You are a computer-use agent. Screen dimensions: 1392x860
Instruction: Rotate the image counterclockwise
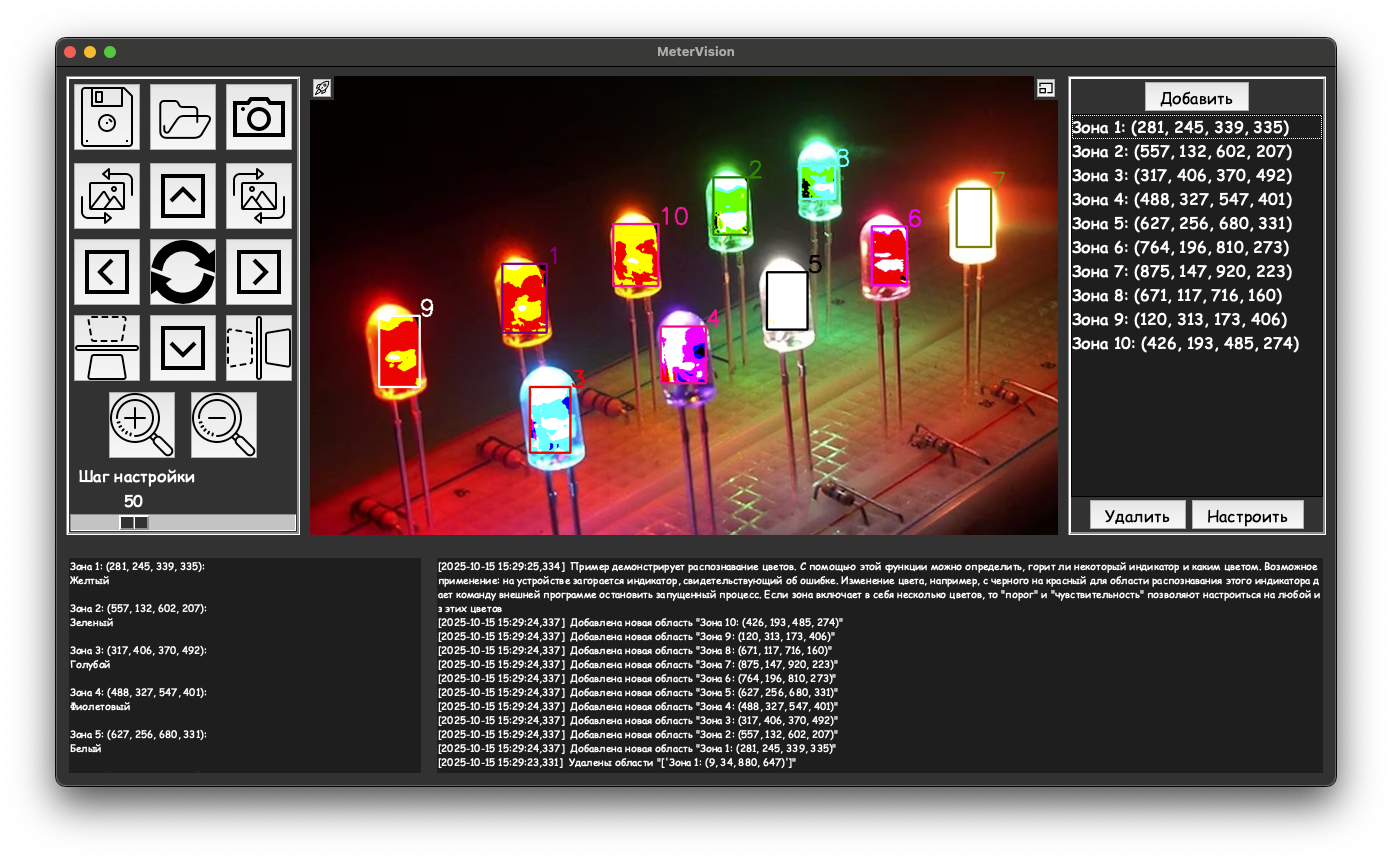[x=107, y=196]
